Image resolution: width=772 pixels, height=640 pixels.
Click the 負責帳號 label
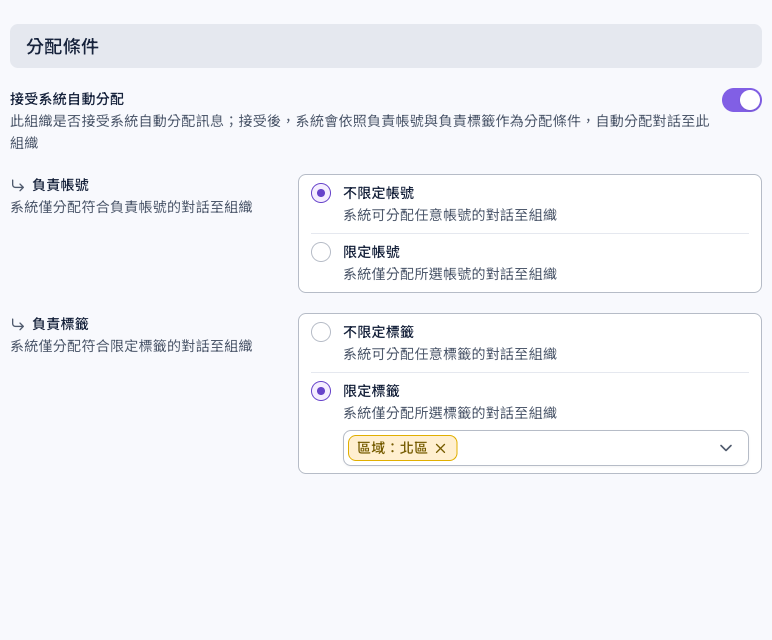click(x=60, y=185)
